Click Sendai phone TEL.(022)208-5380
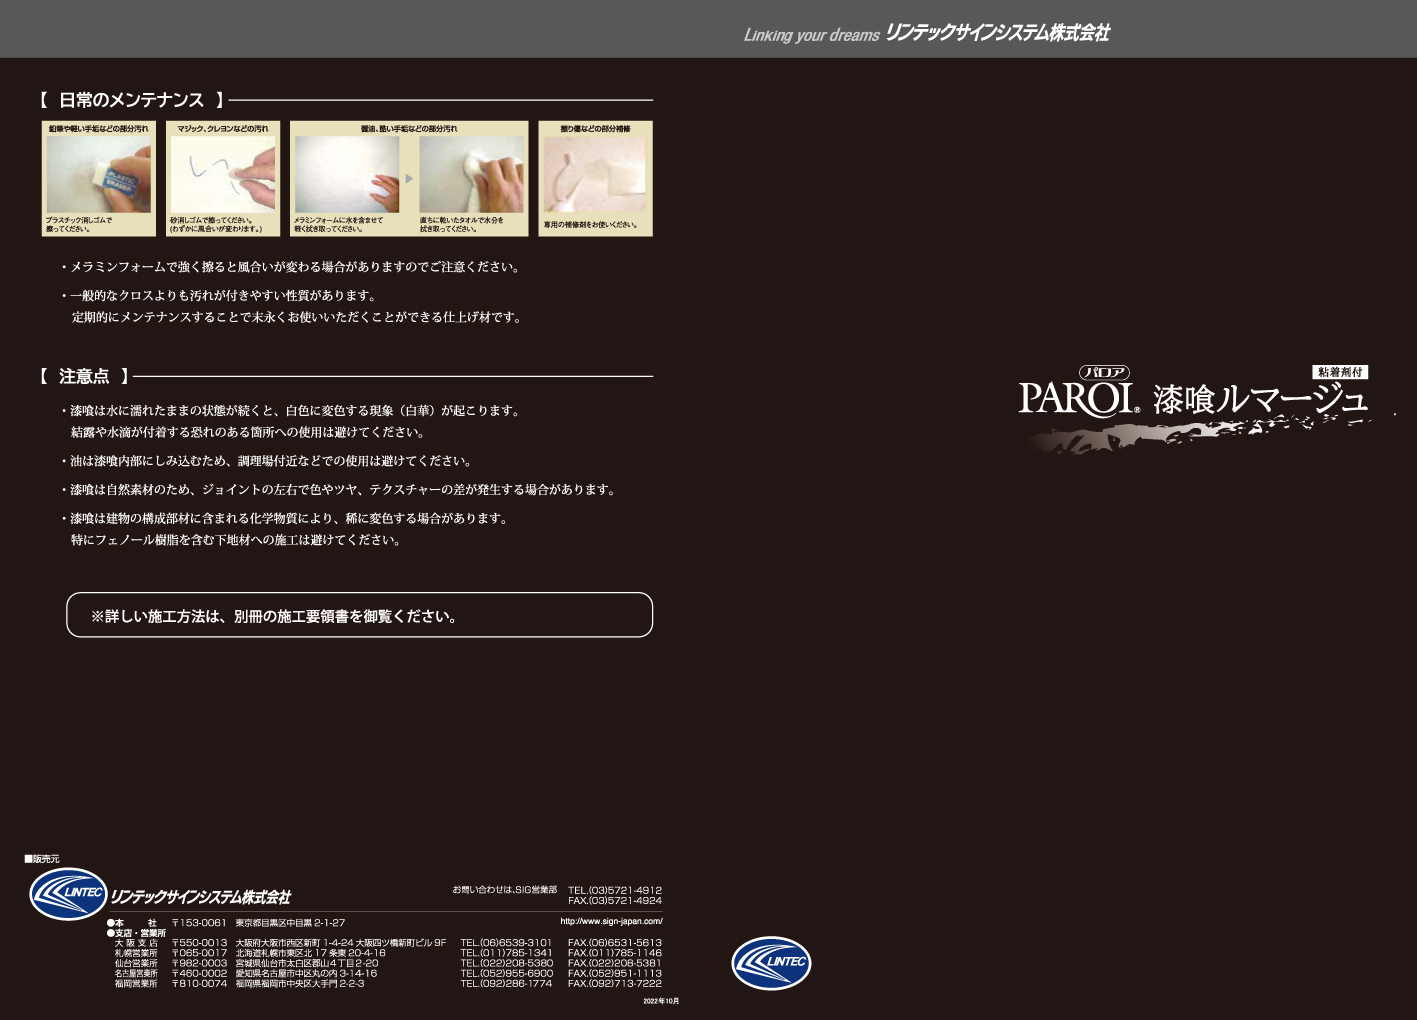 tap(506, 963)
